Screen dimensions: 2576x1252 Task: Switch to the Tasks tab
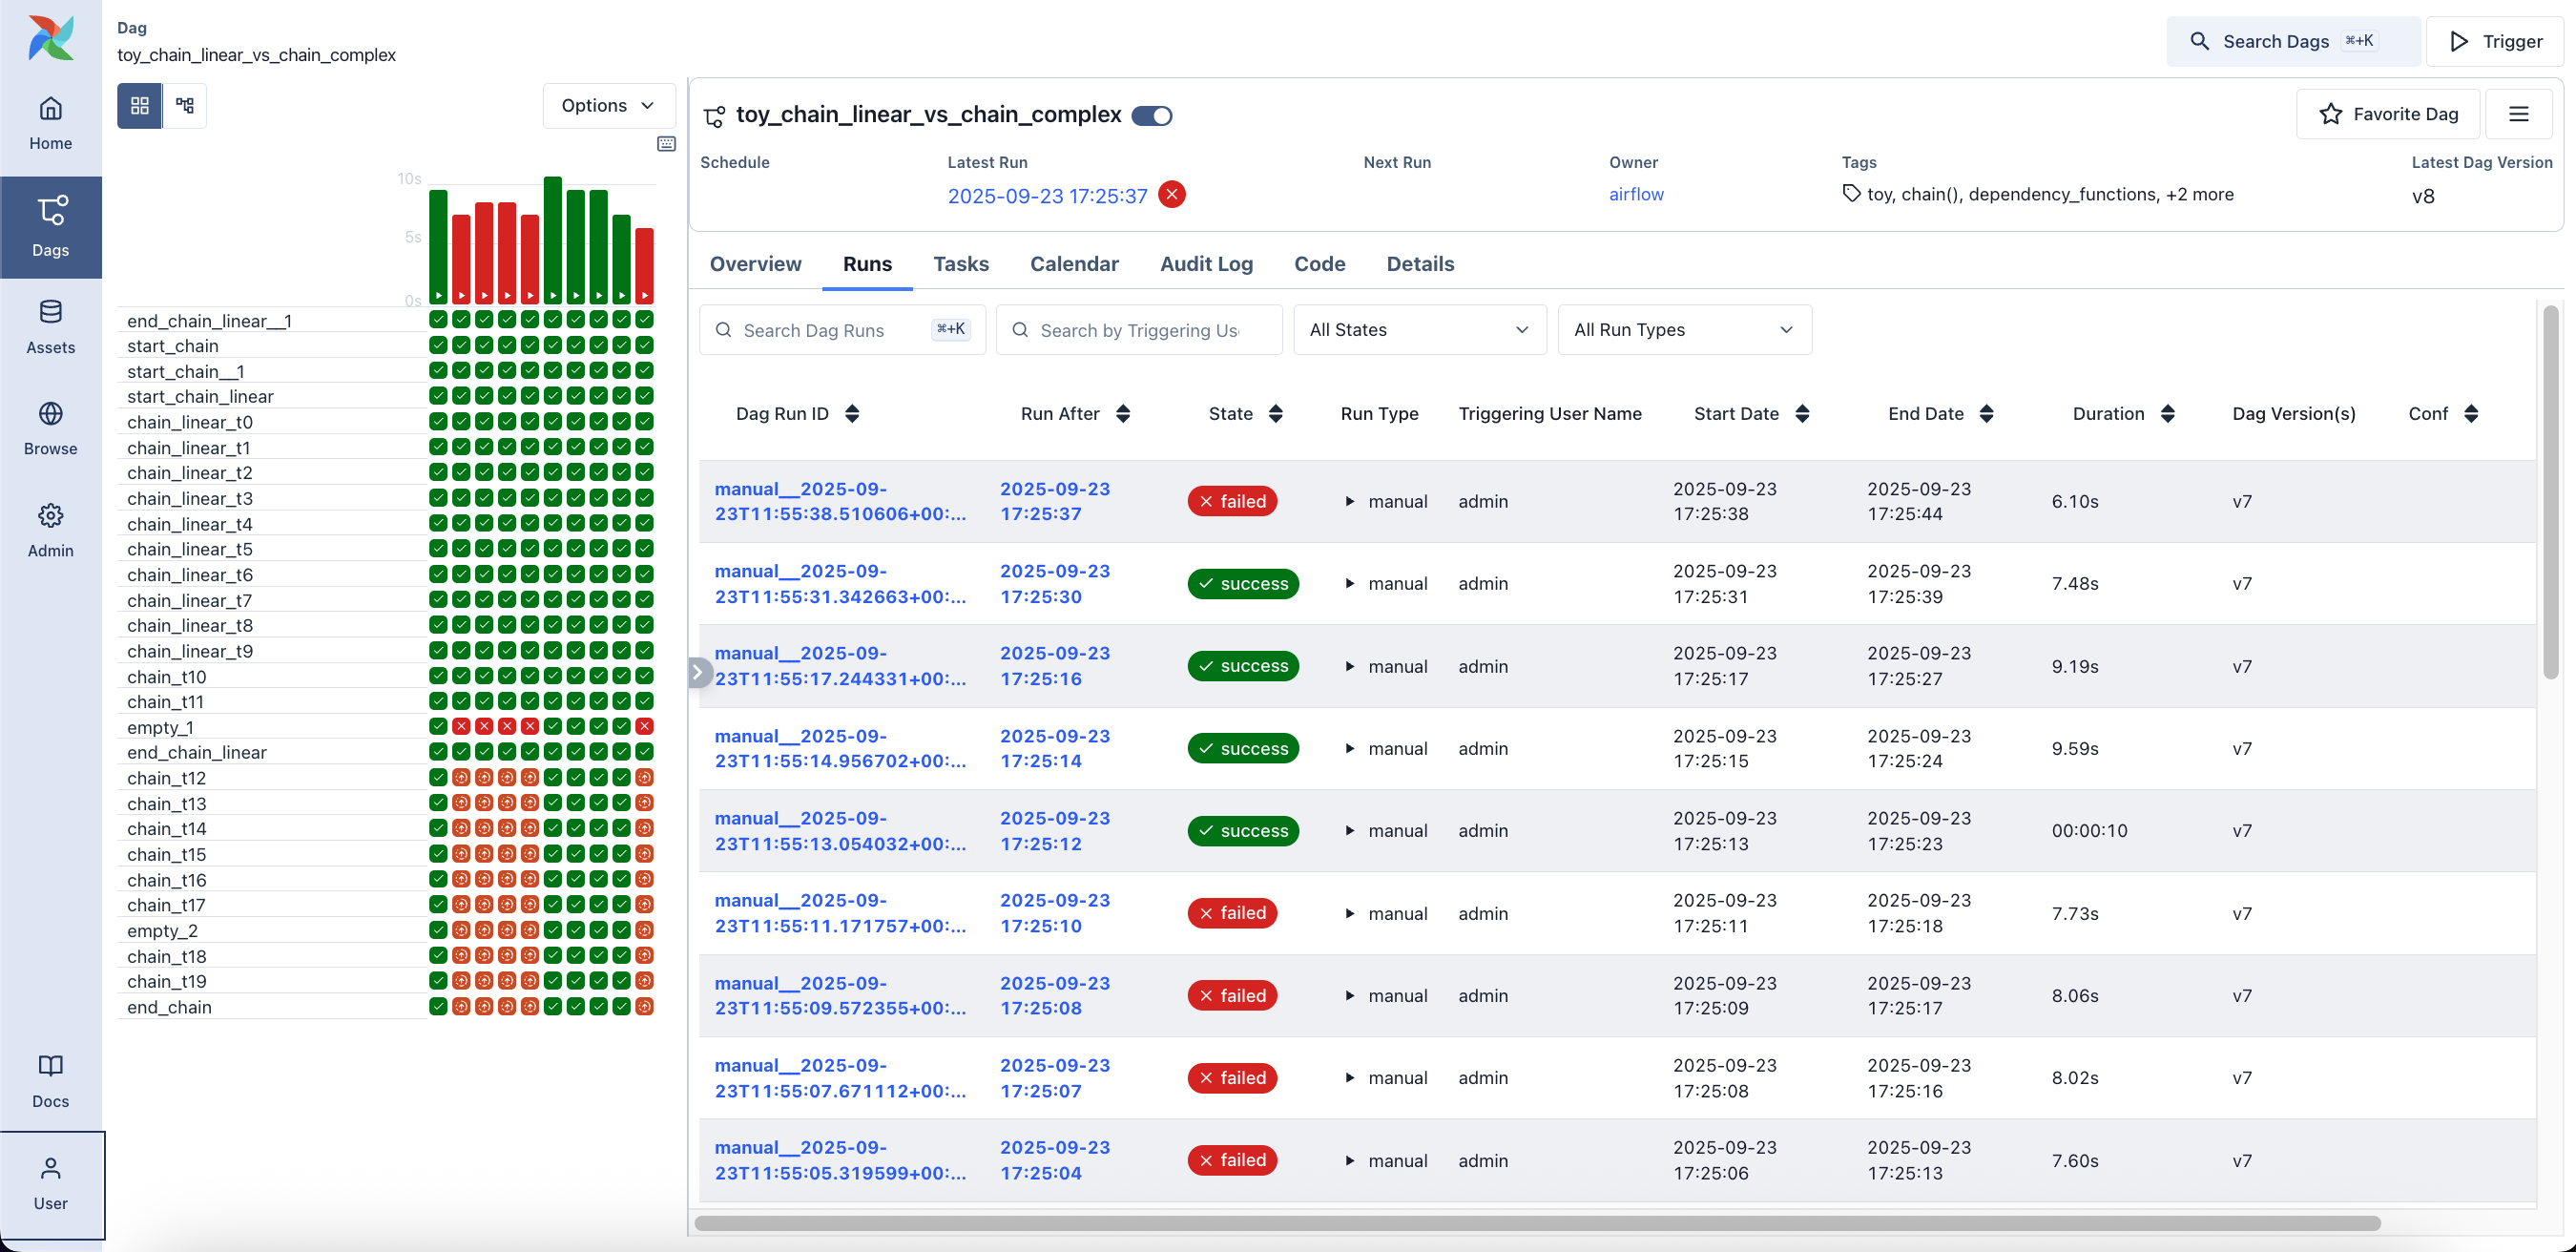pyautogui.click(x=960, y=264)
